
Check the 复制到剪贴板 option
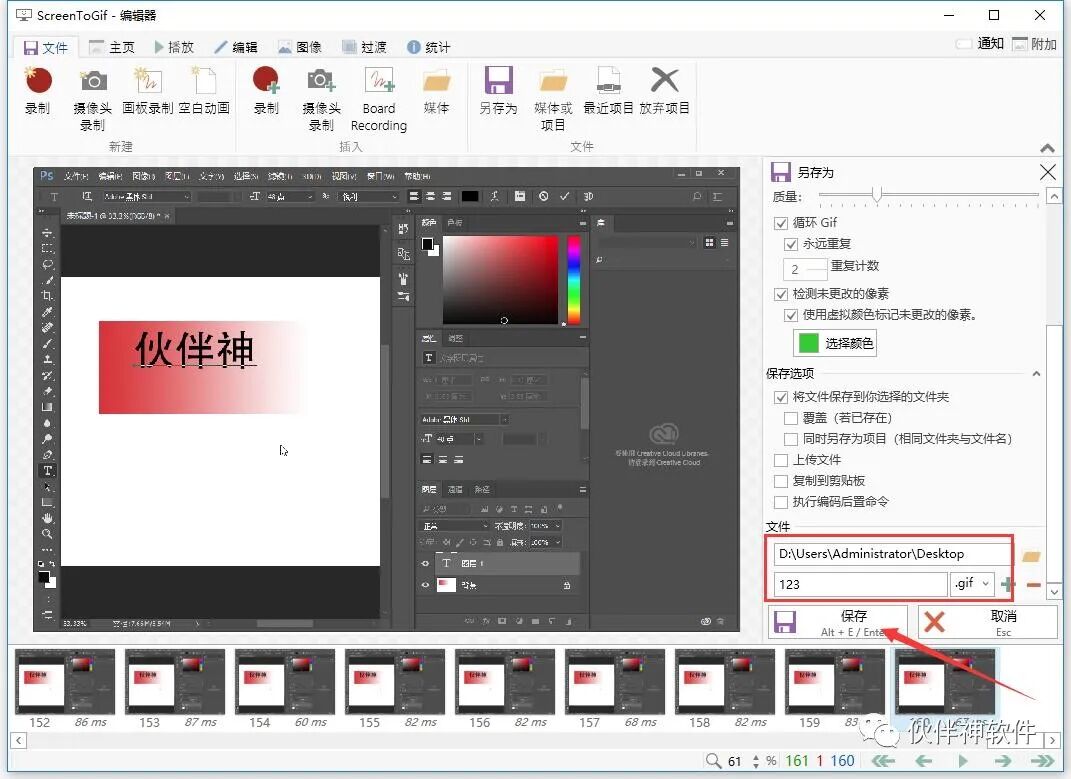click(783, 480)
